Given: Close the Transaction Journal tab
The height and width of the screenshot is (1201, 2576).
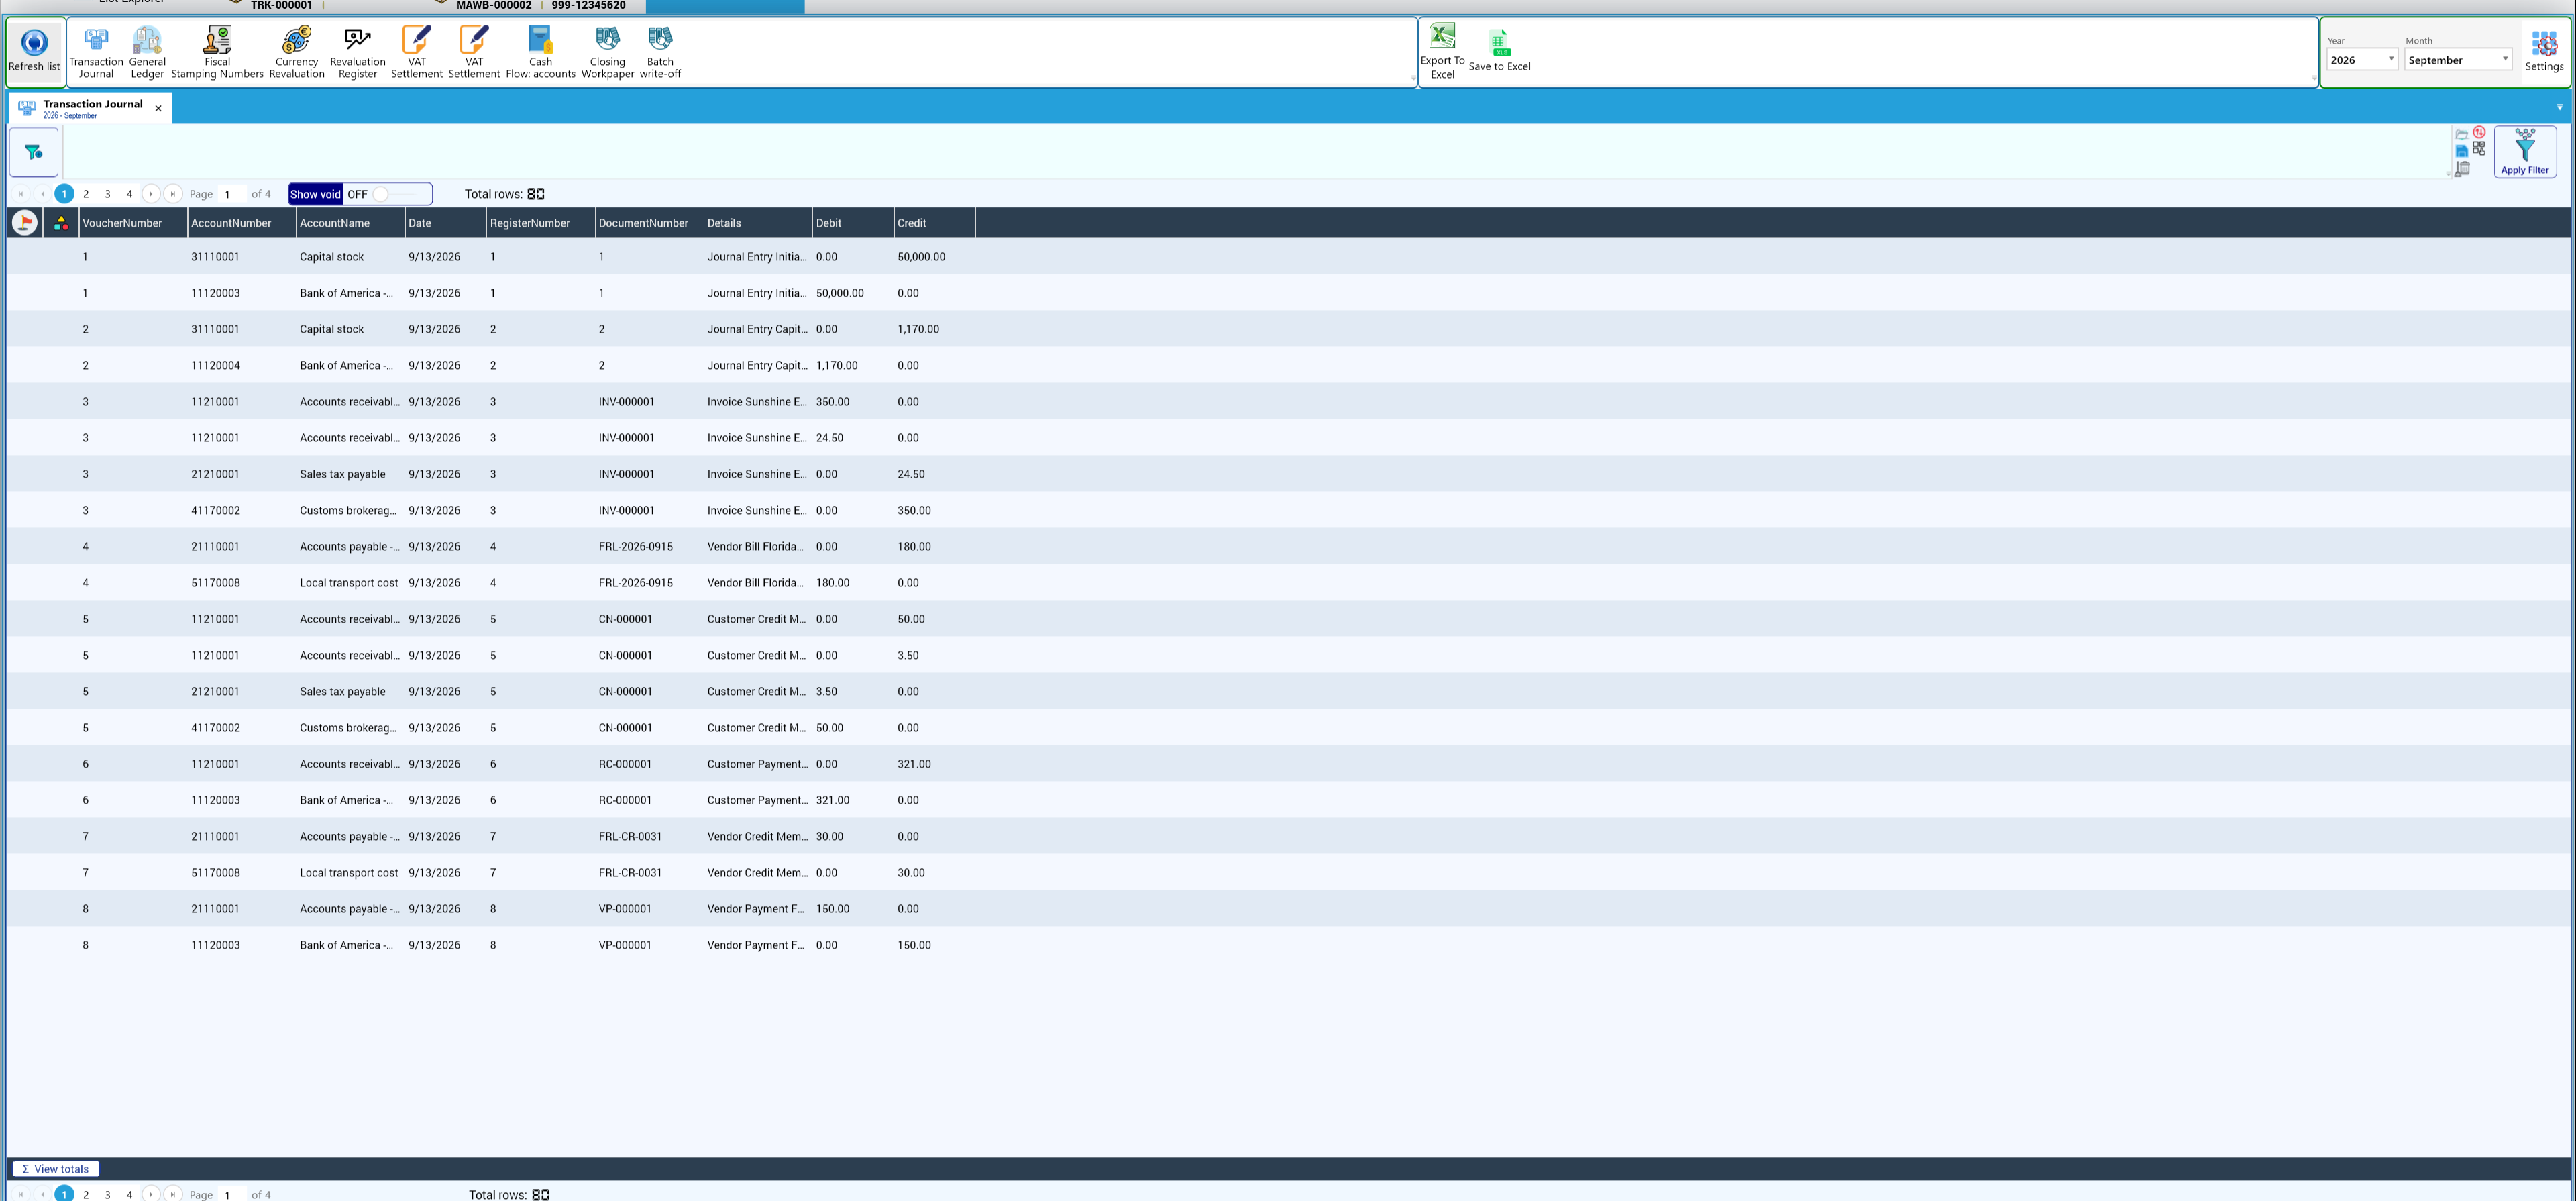Looking at the screenshot, I should [x=158, y=108].
